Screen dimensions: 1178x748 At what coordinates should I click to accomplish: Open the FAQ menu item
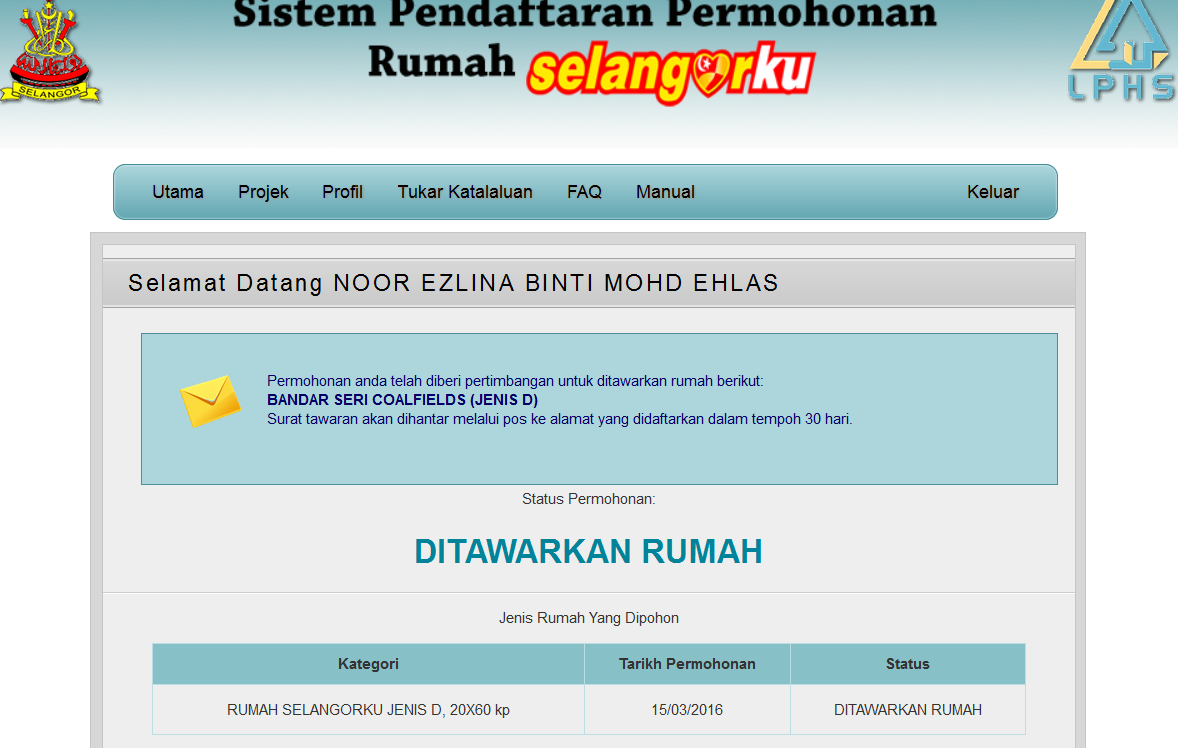[x=584, y=192]
